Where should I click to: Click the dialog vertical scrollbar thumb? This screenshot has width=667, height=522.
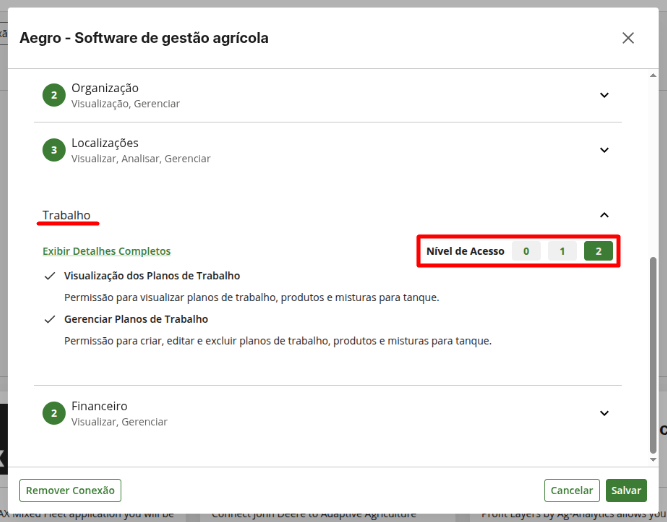tap(653, 355)
